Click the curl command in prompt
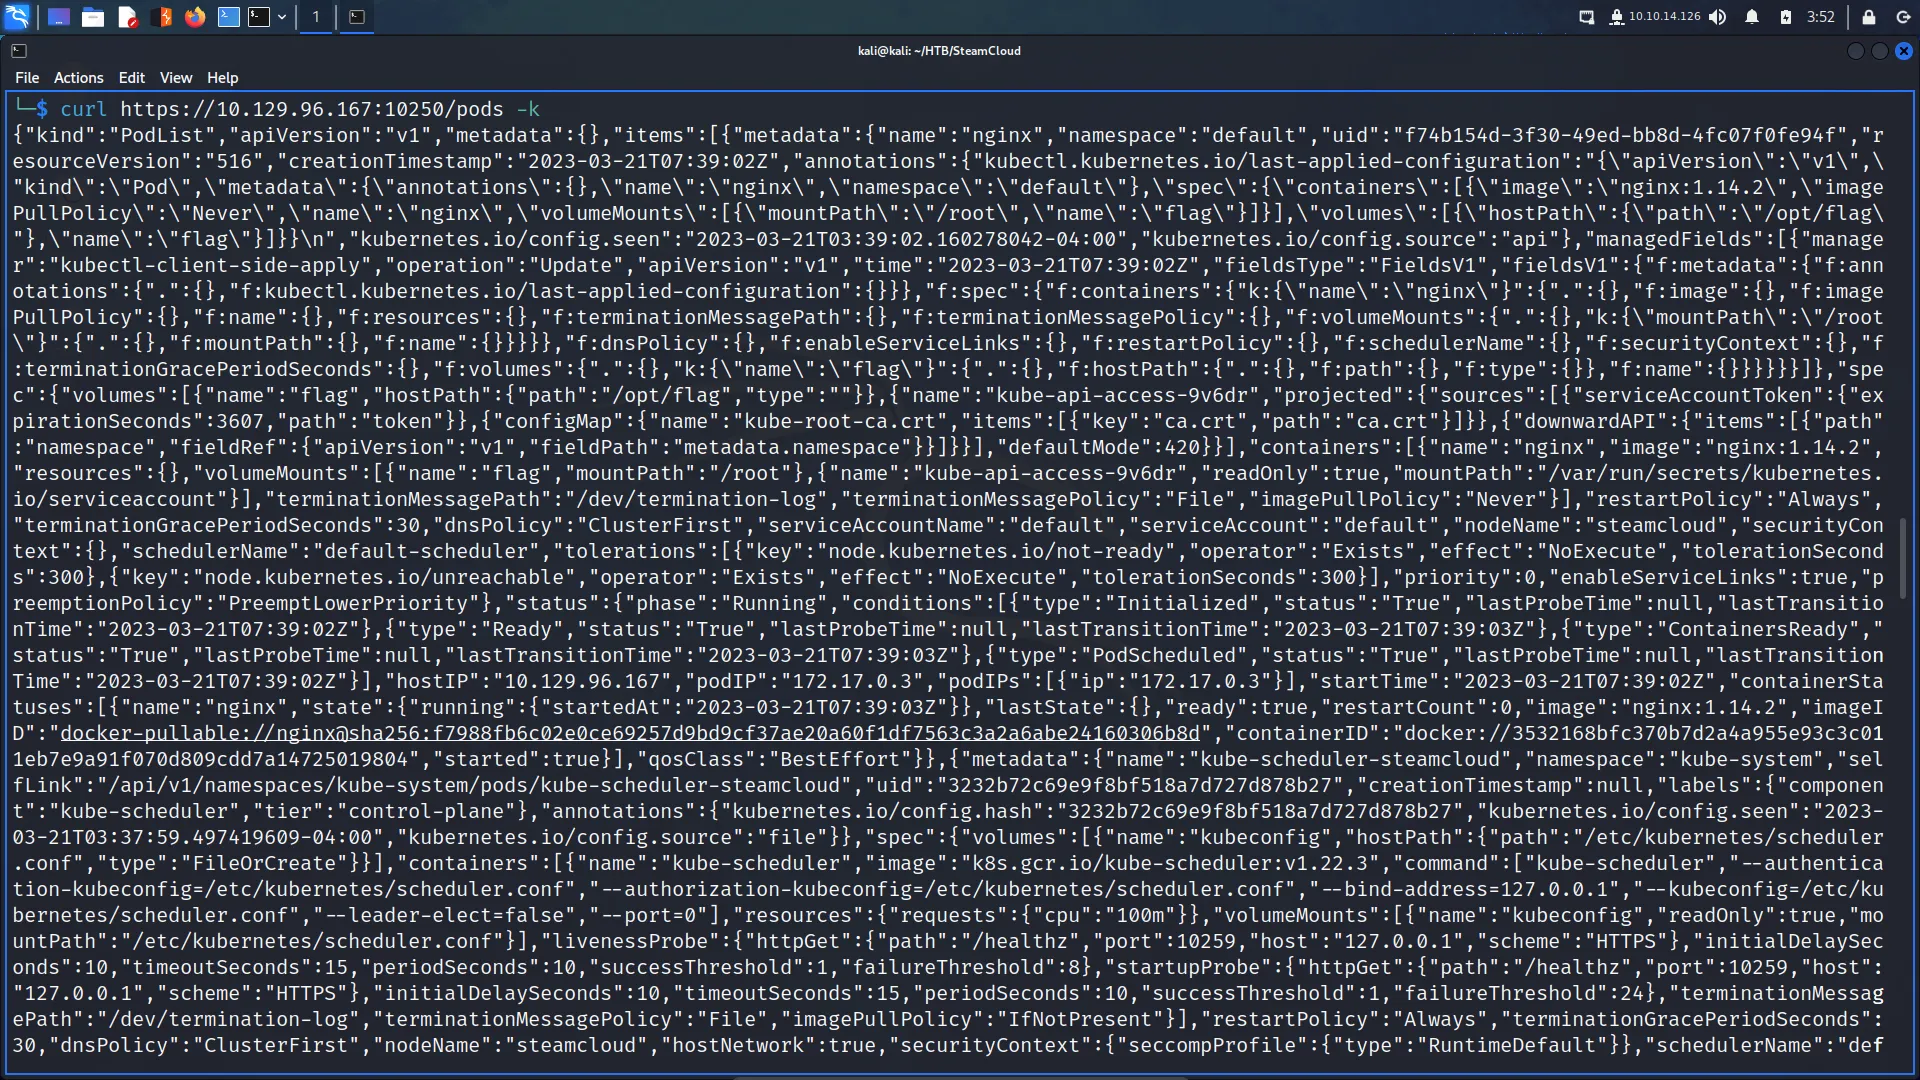Viewport: 1920px width, 1080px height. click(x=83, y=109)
